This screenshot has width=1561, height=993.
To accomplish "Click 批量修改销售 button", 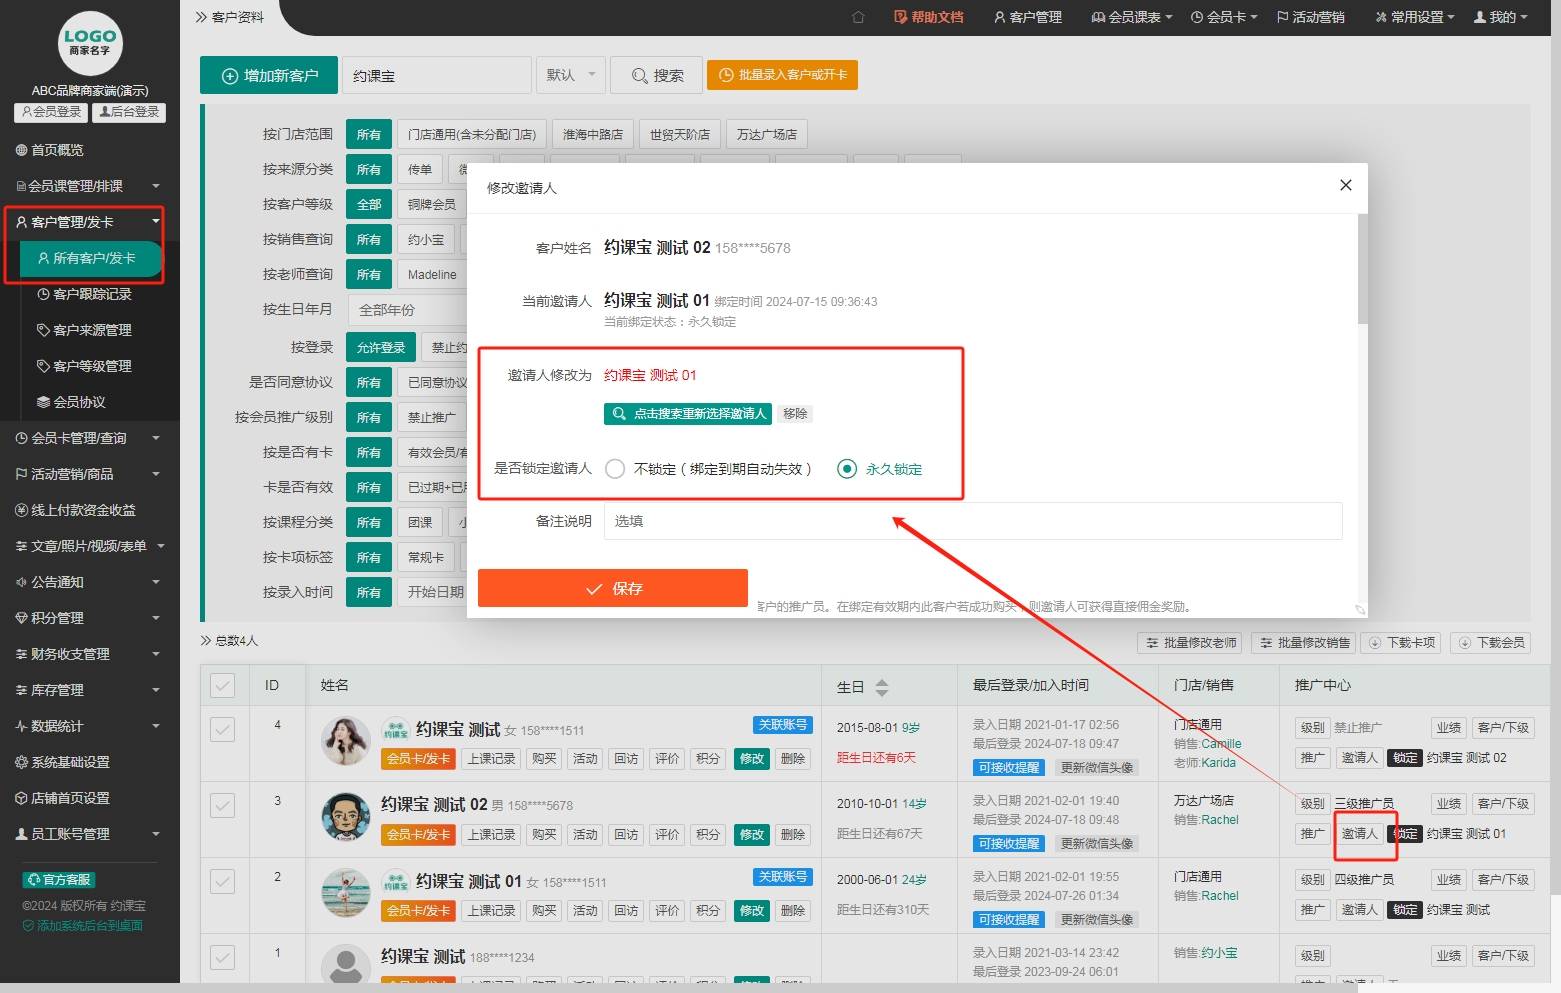I will tap(1303, 643).
